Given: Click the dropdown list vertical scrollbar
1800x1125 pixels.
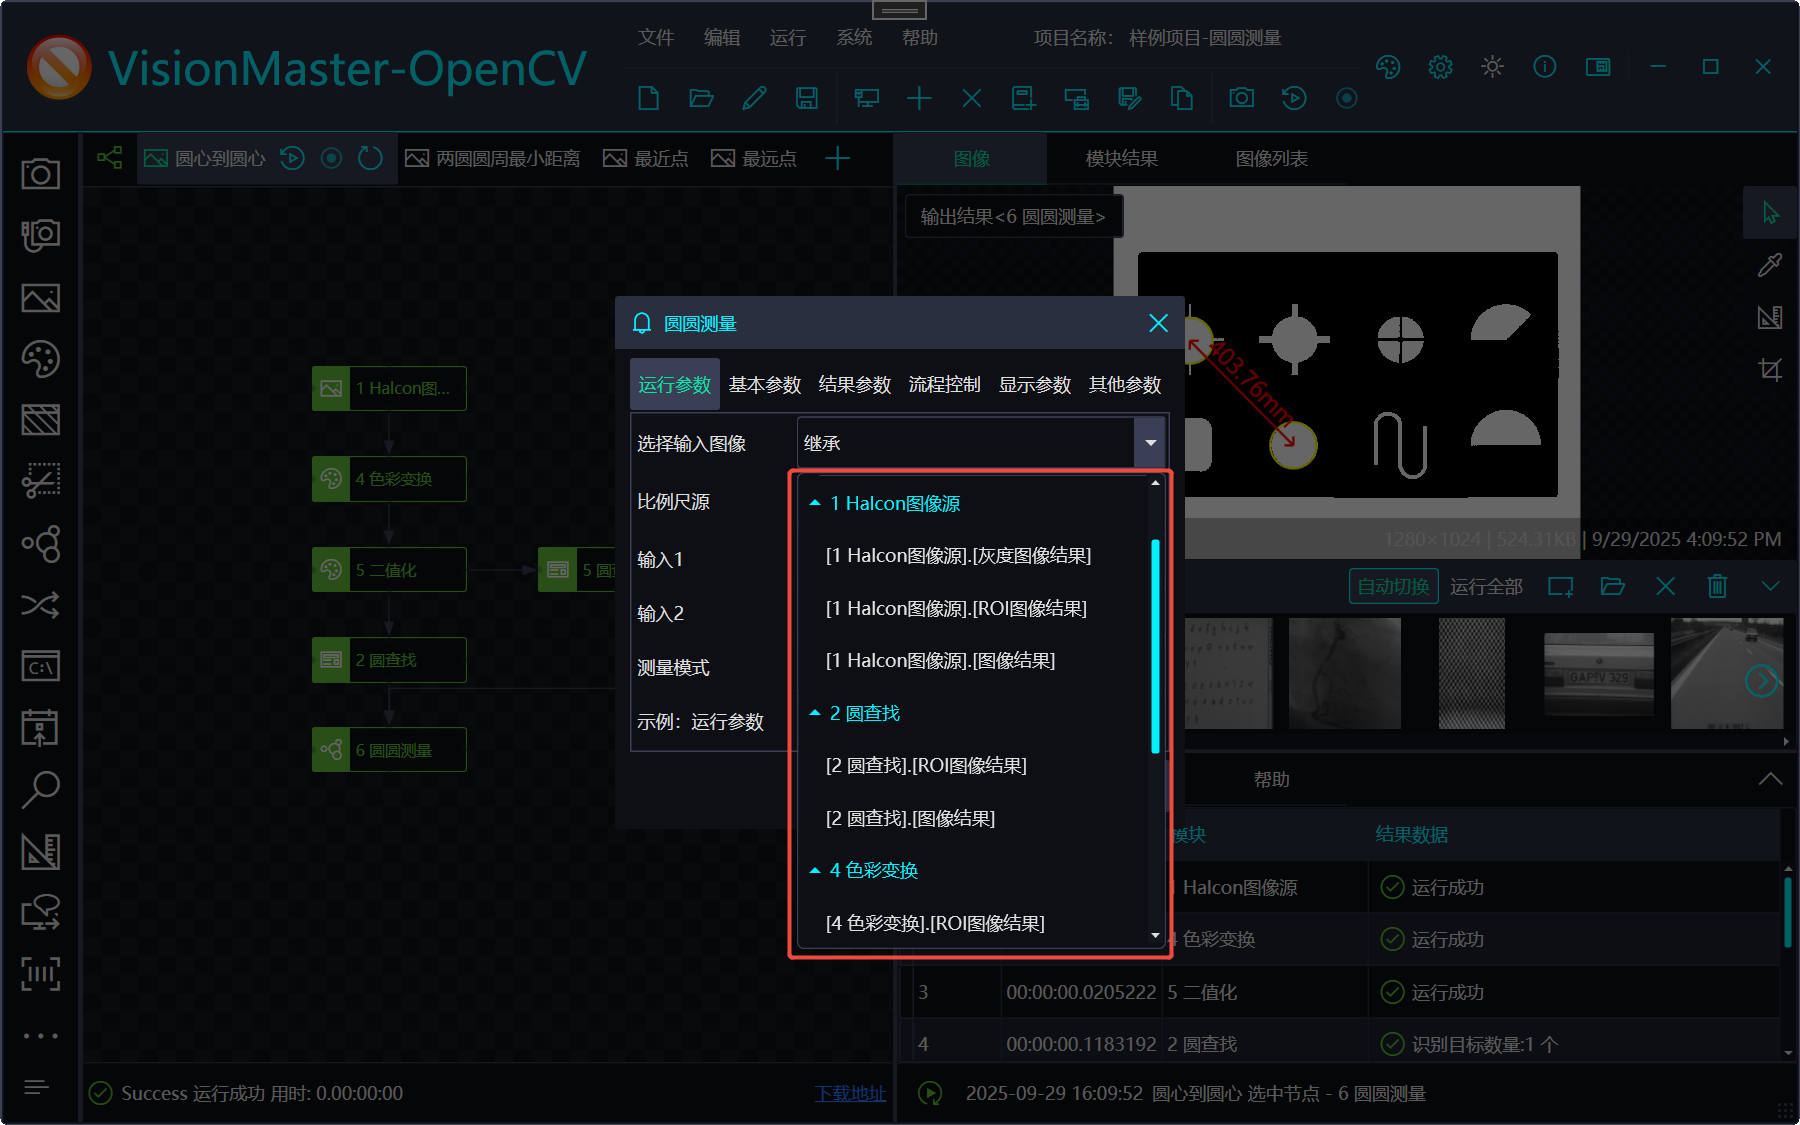Looking at the screenshot, I should 1155,645.
